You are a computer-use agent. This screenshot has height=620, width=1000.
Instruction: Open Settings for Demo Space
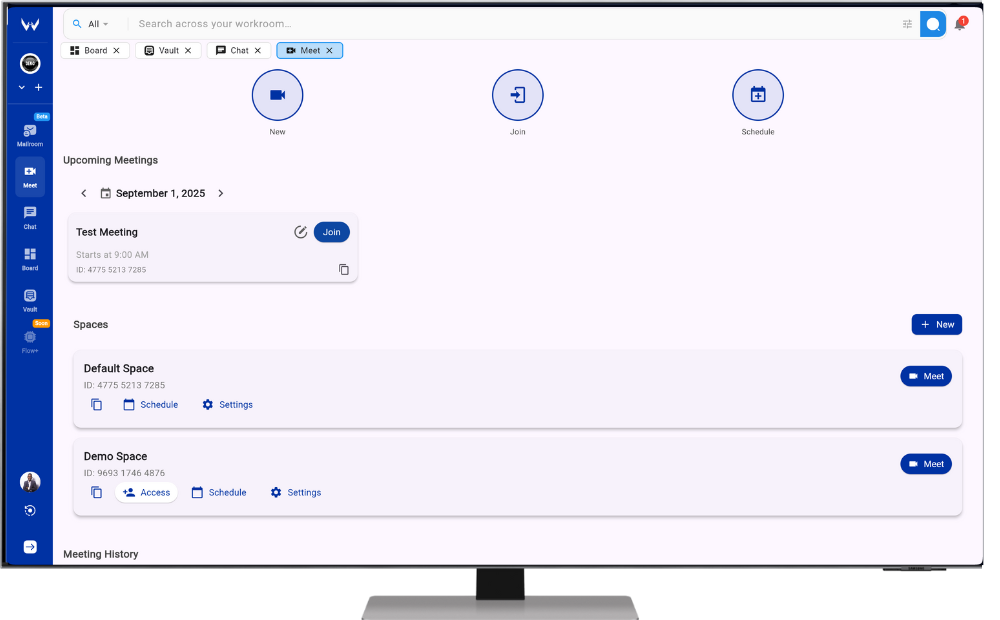click(x=295, y=492)
